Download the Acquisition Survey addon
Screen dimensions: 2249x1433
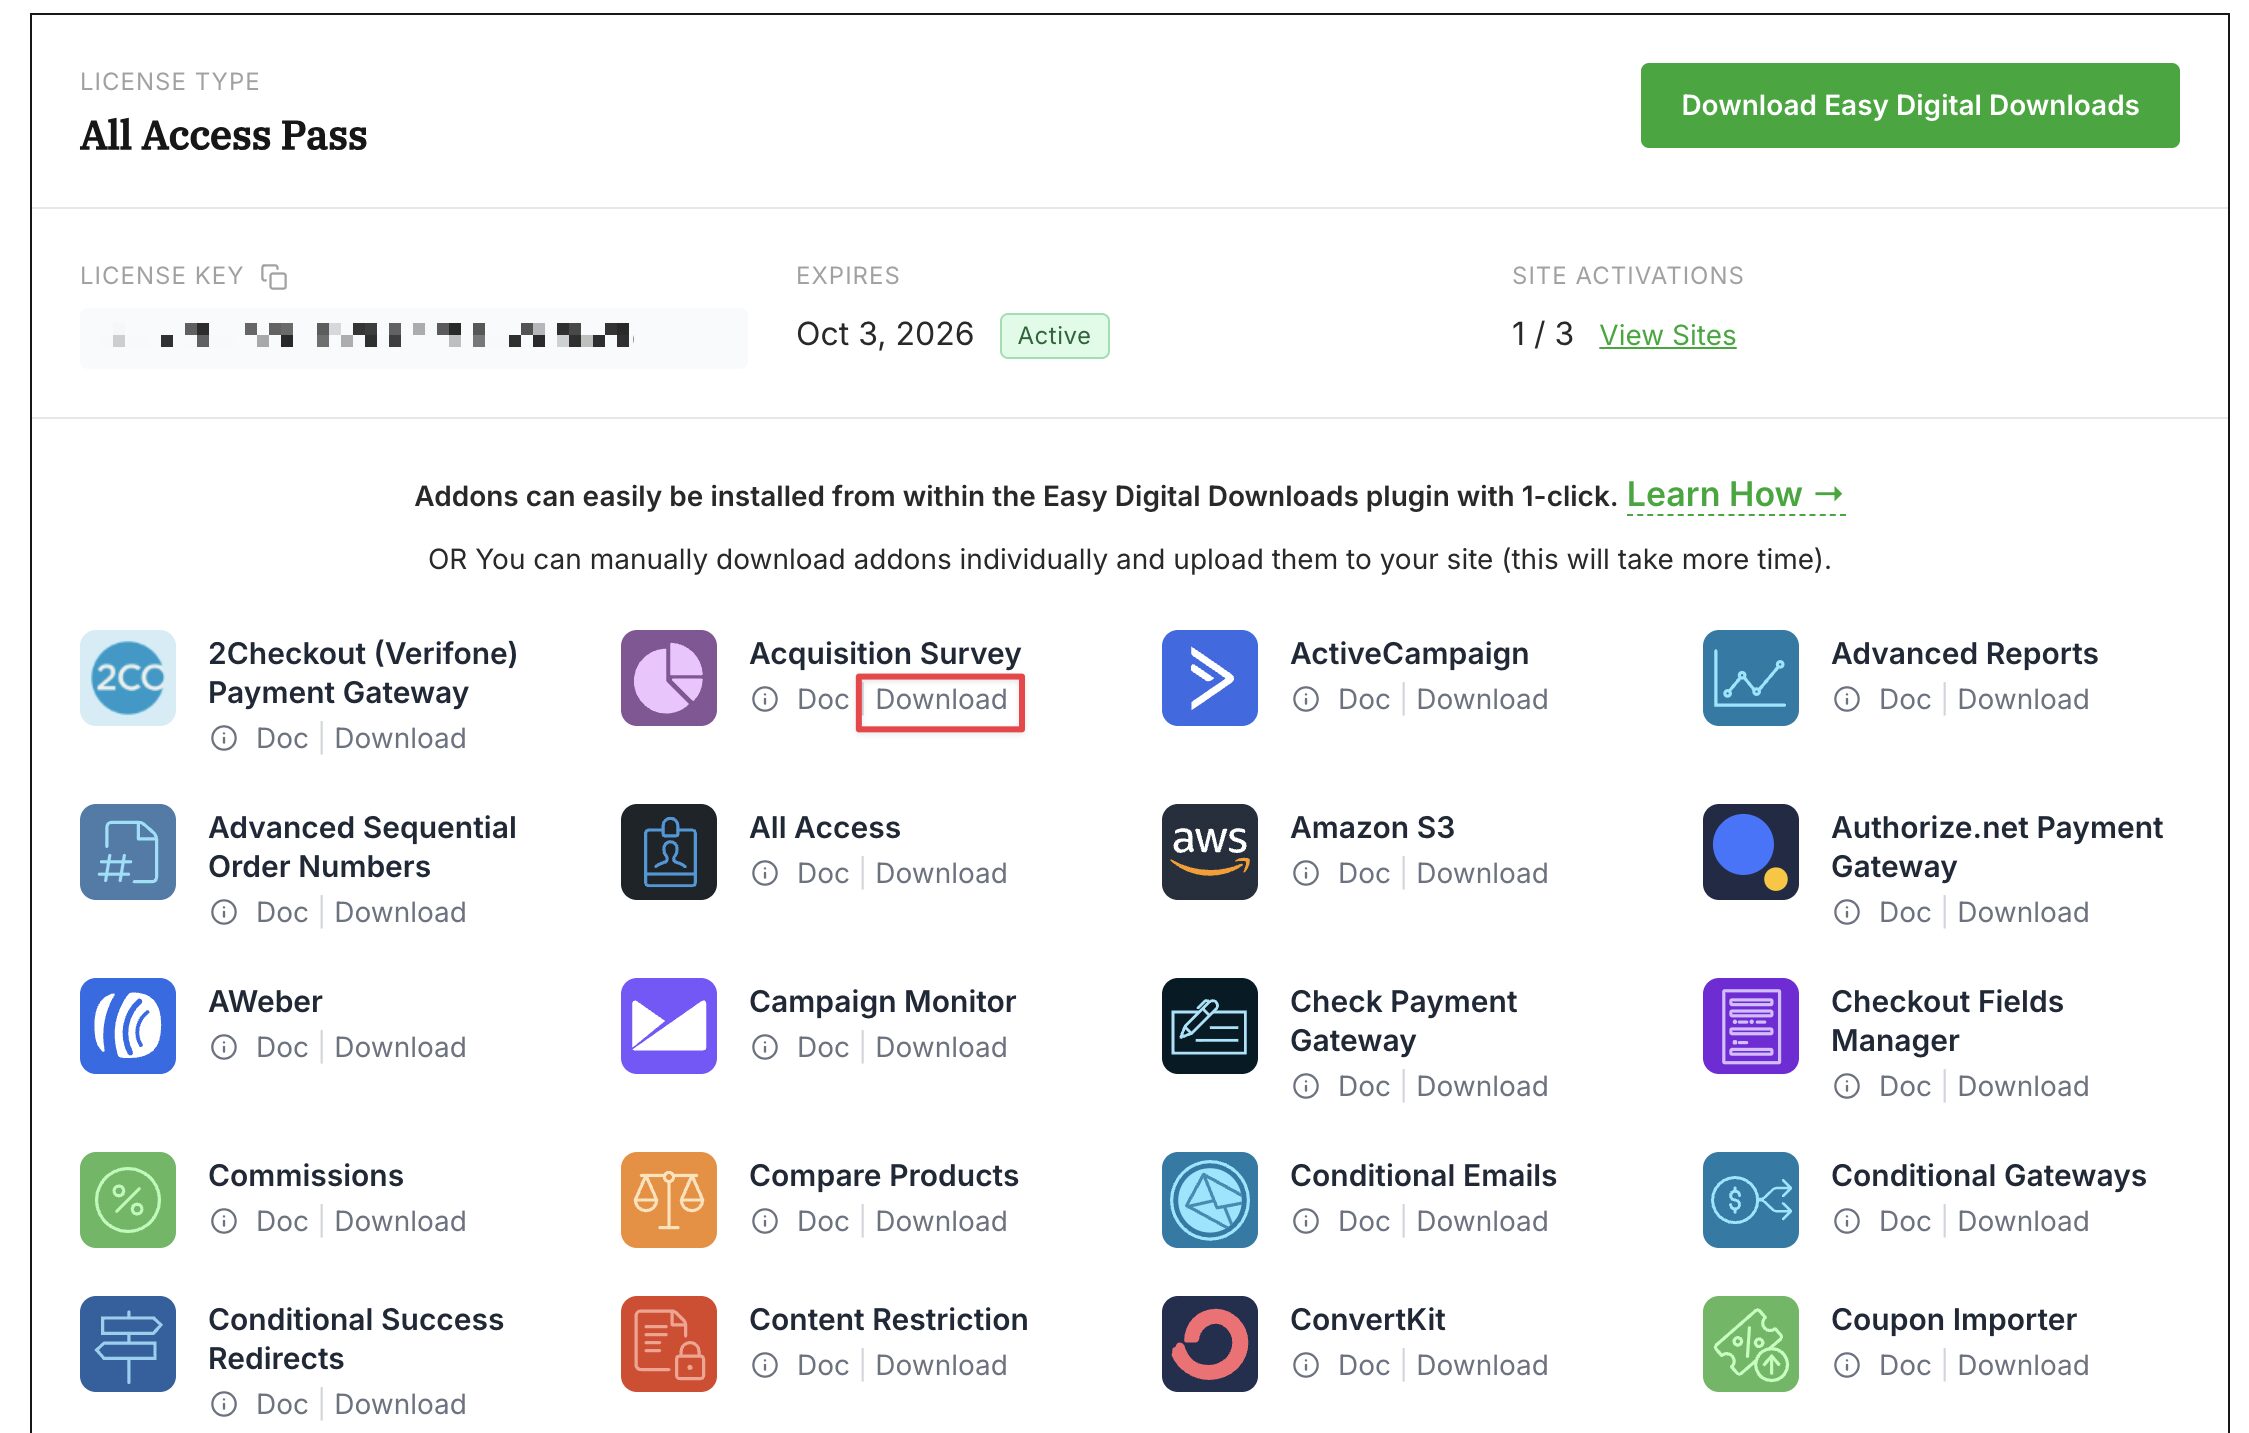tap(941, 699)
